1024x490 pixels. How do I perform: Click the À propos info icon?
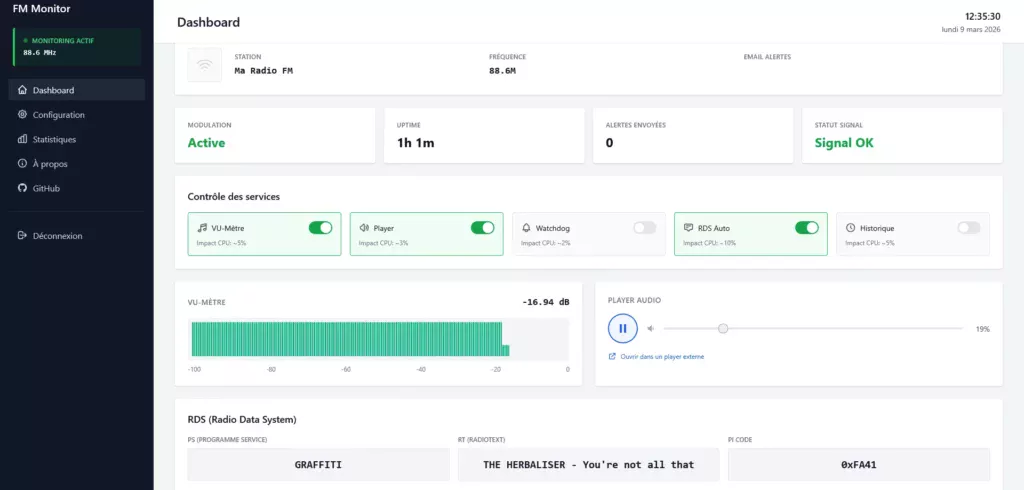pos(22,163)
